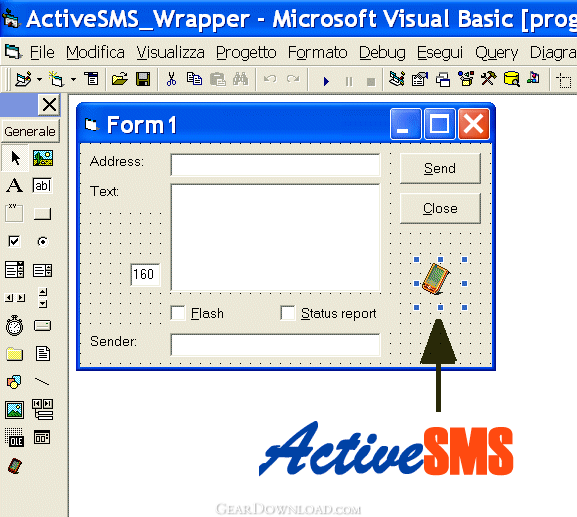The width and height of the screenshot is (577, 517).
Task: Open the Project Explorer toolbar icon
Action: tap(397, 79)
